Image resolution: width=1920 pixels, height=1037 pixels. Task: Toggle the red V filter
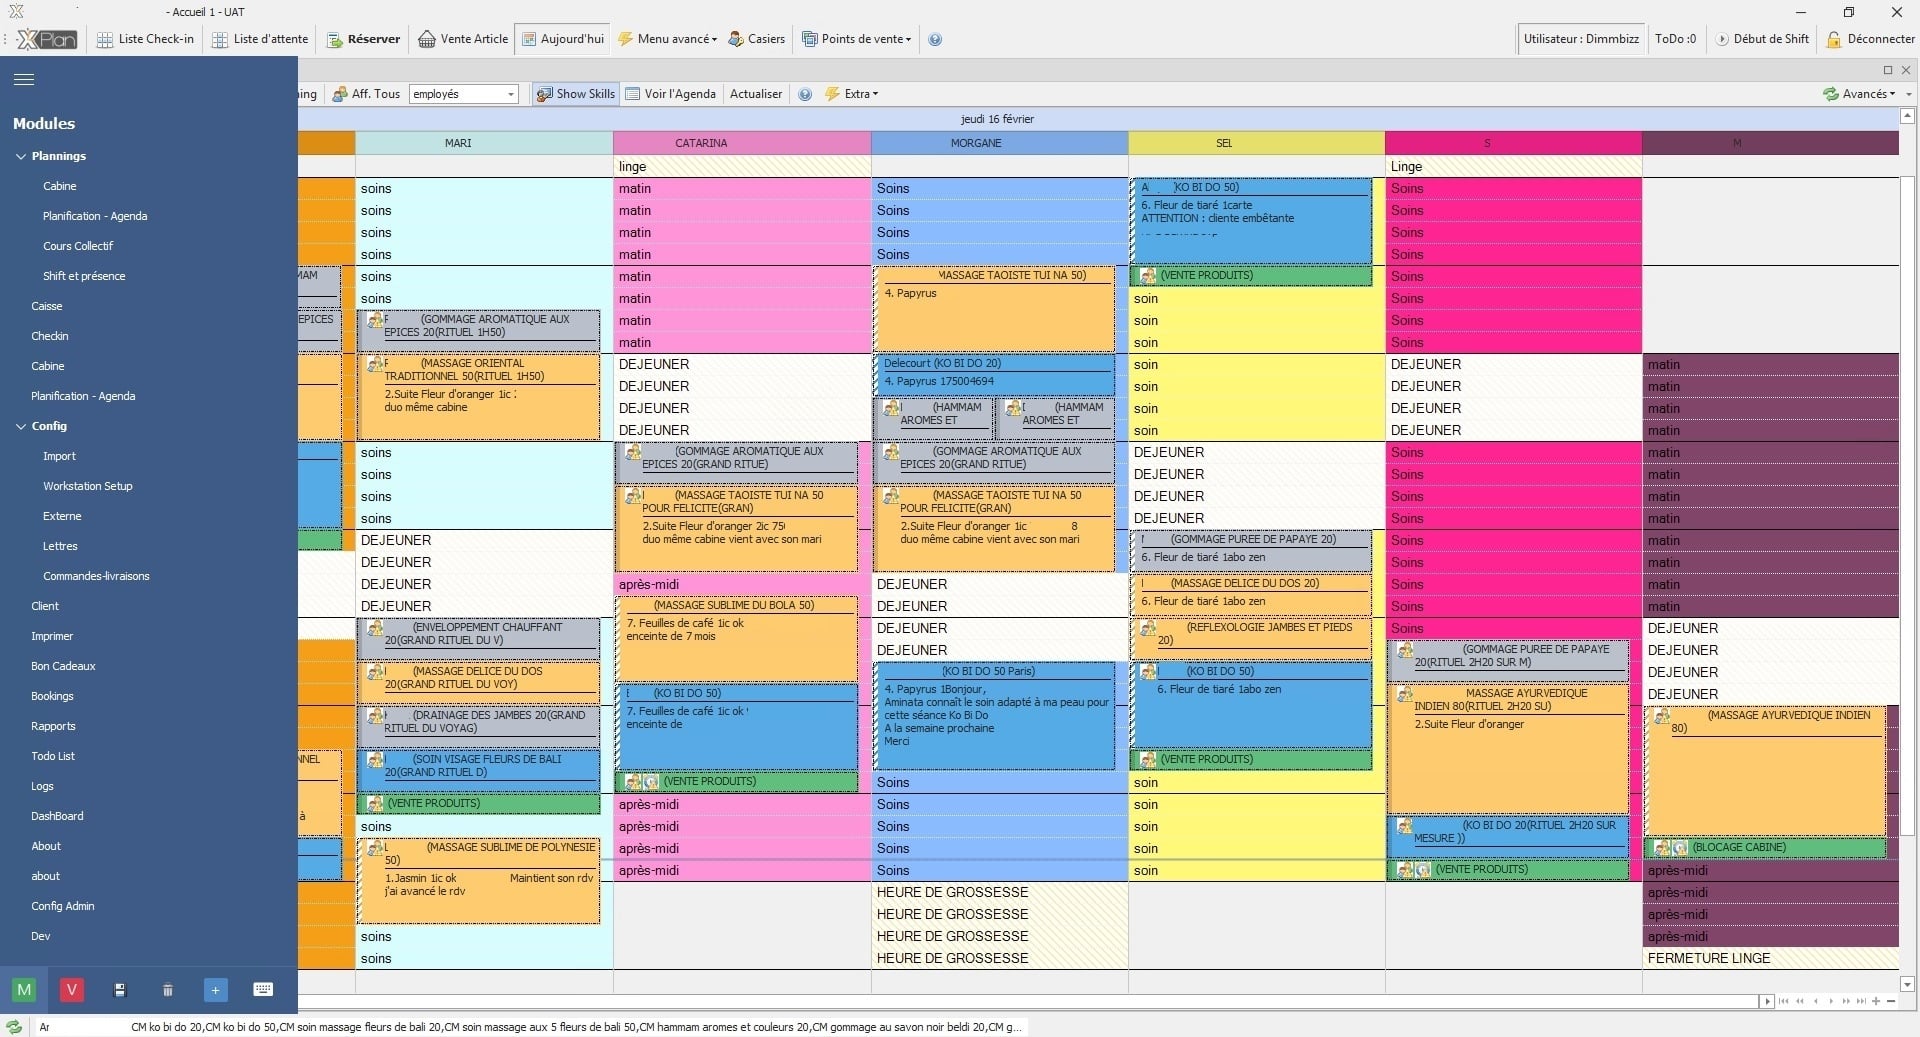[x=71, y=990]
